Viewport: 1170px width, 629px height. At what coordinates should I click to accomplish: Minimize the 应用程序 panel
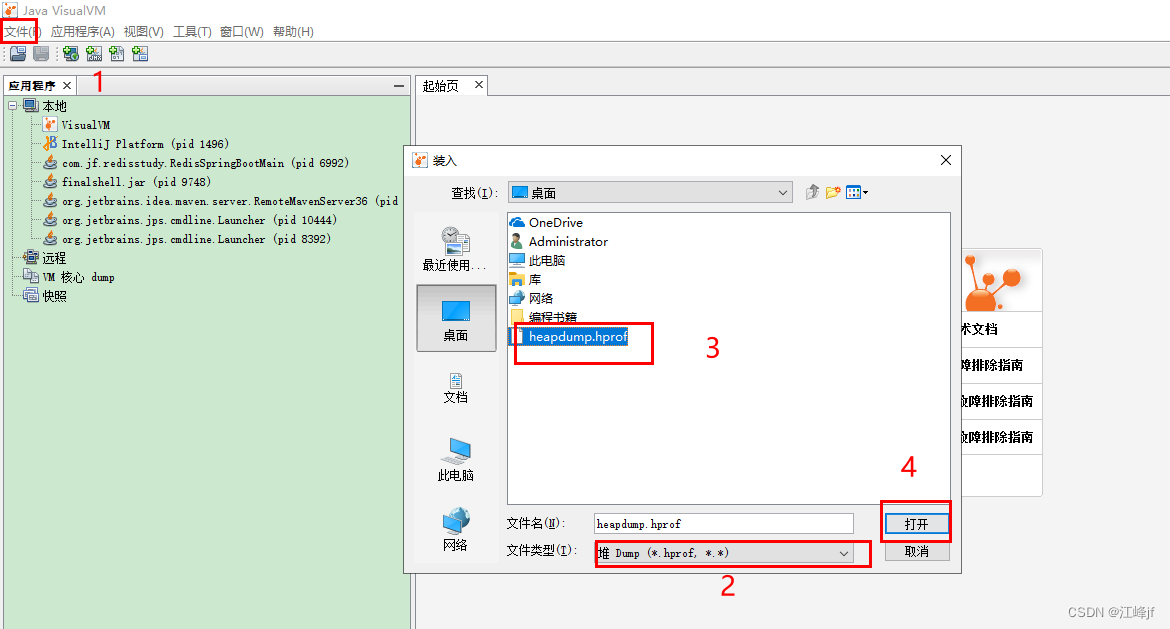[399, 86]
